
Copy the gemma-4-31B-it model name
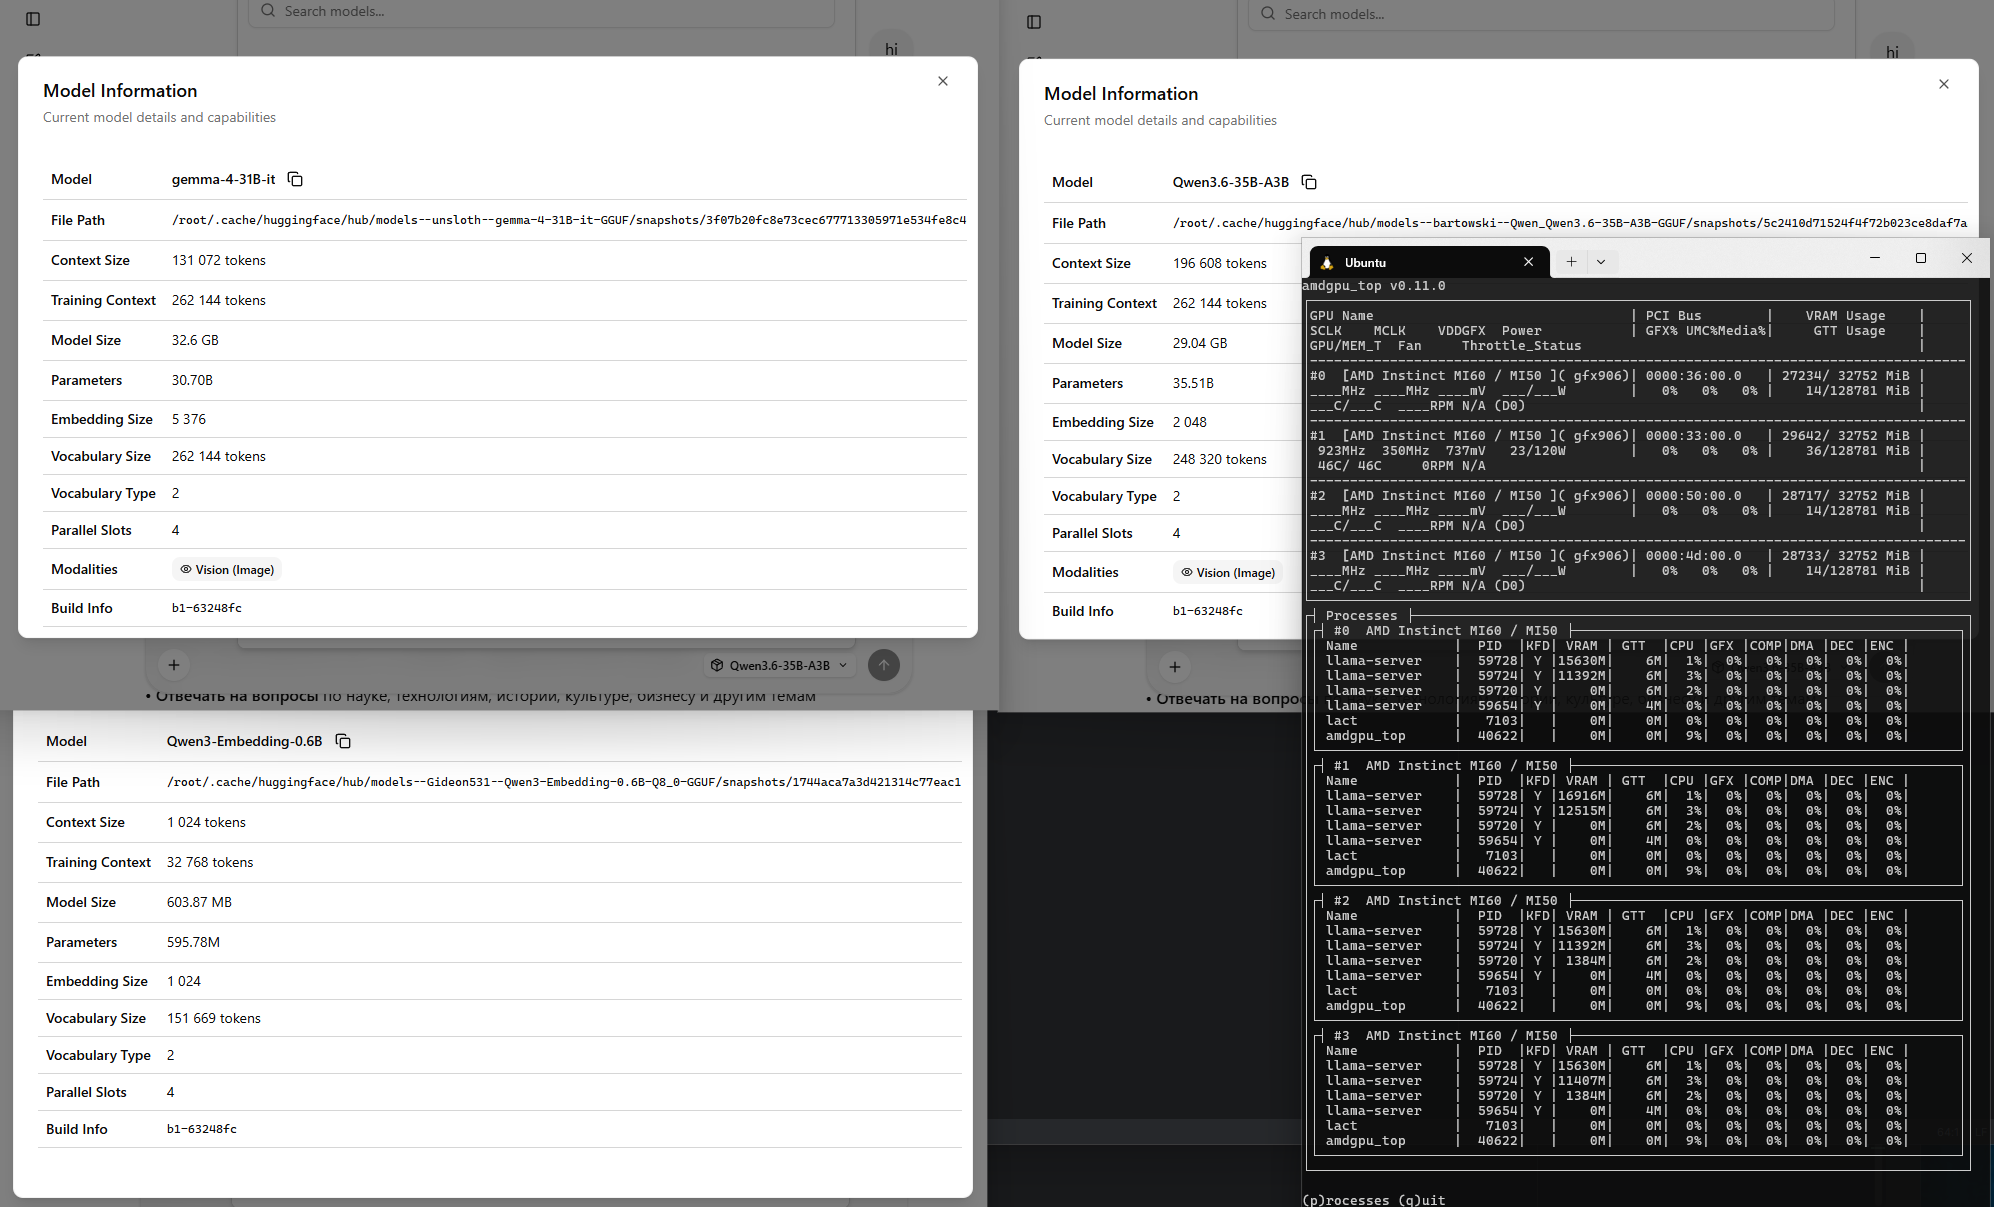point(295,179)
